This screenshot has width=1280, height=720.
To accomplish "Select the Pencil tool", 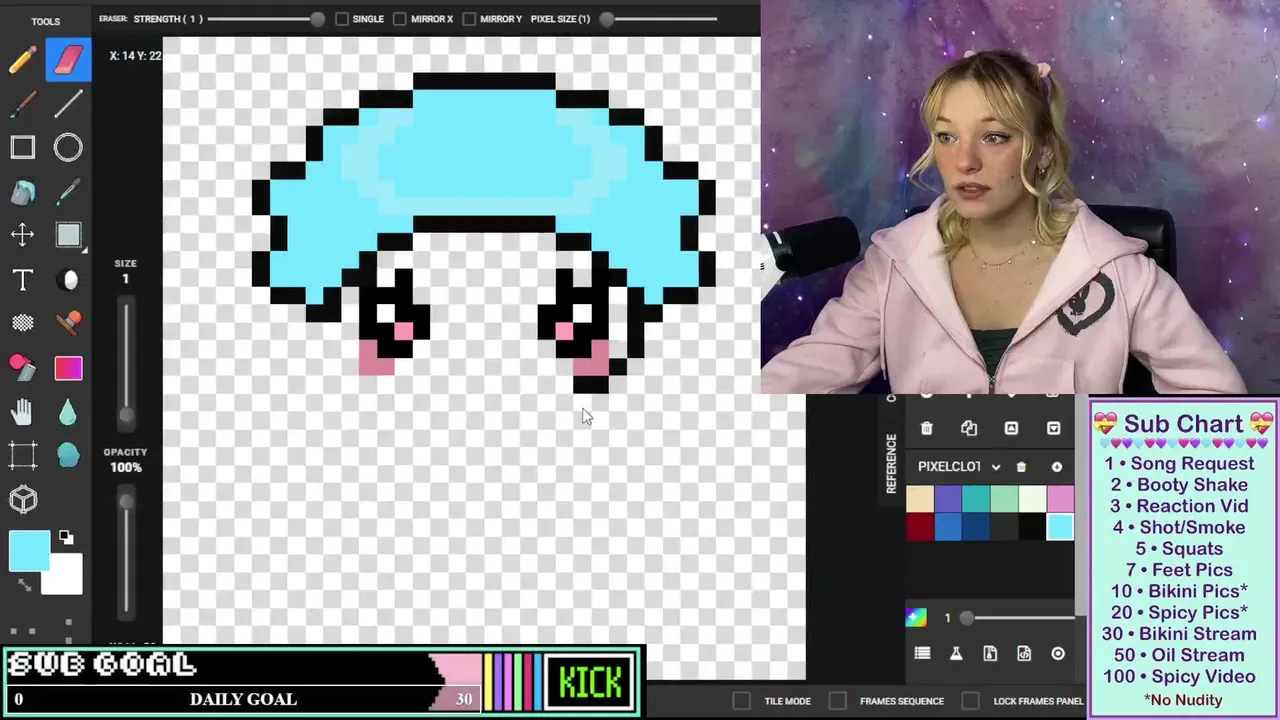I will click(22, 60).
